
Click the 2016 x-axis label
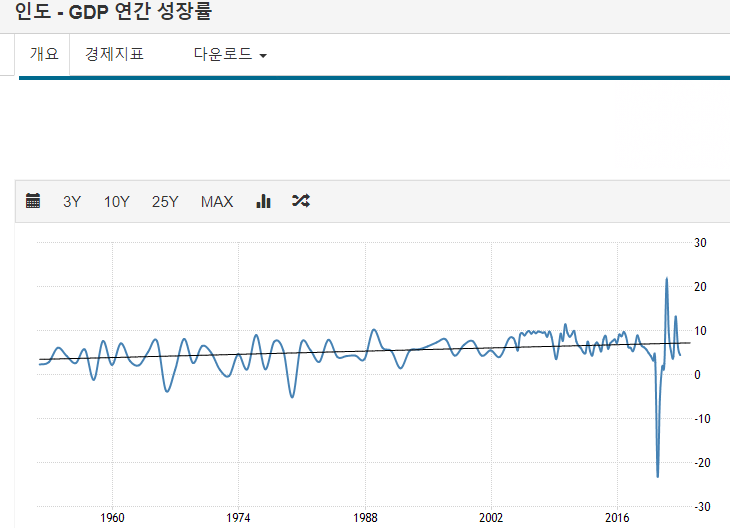[617, 517]
